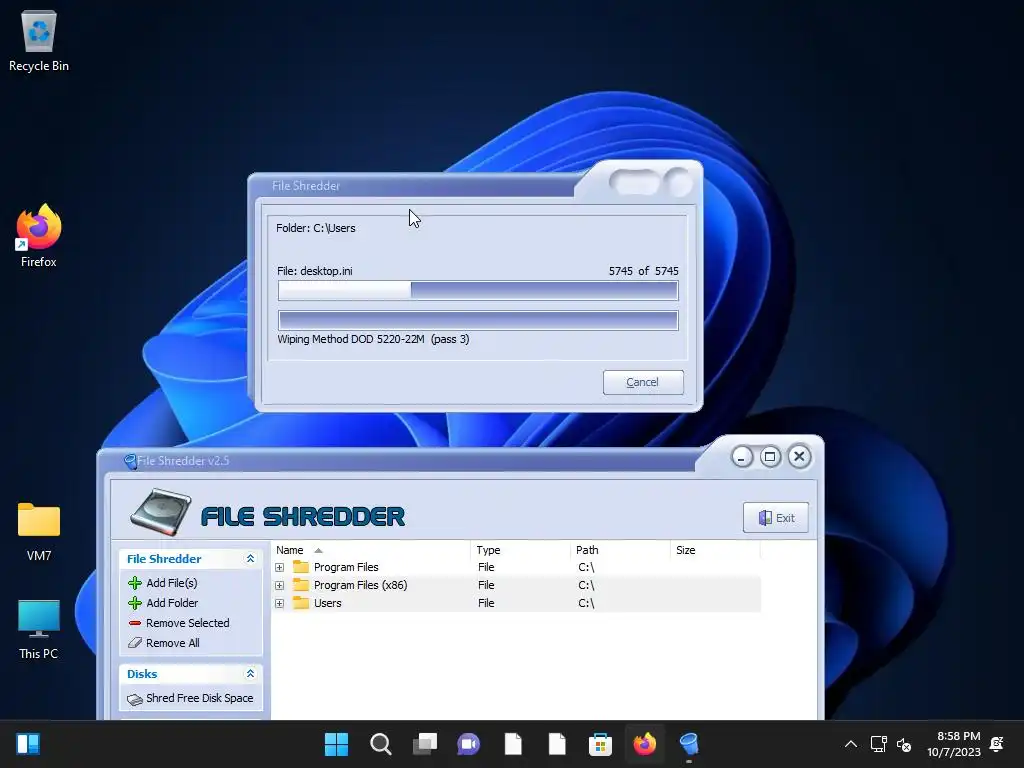Click folder icon of Users row
This screenshot has width=1024, height=768.
click(300, 602)
